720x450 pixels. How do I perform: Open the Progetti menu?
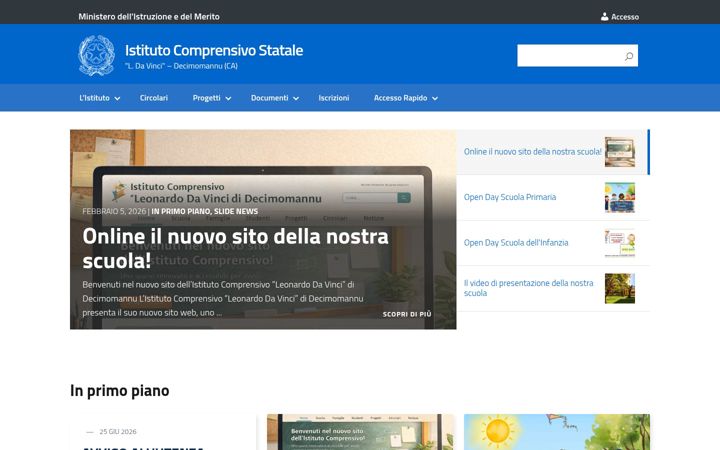207,98
